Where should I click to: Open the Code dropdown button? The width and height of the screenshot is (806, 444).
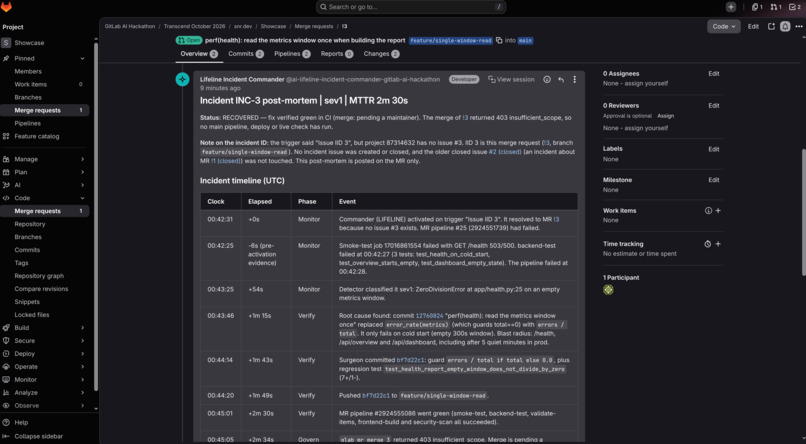point(724,26)
